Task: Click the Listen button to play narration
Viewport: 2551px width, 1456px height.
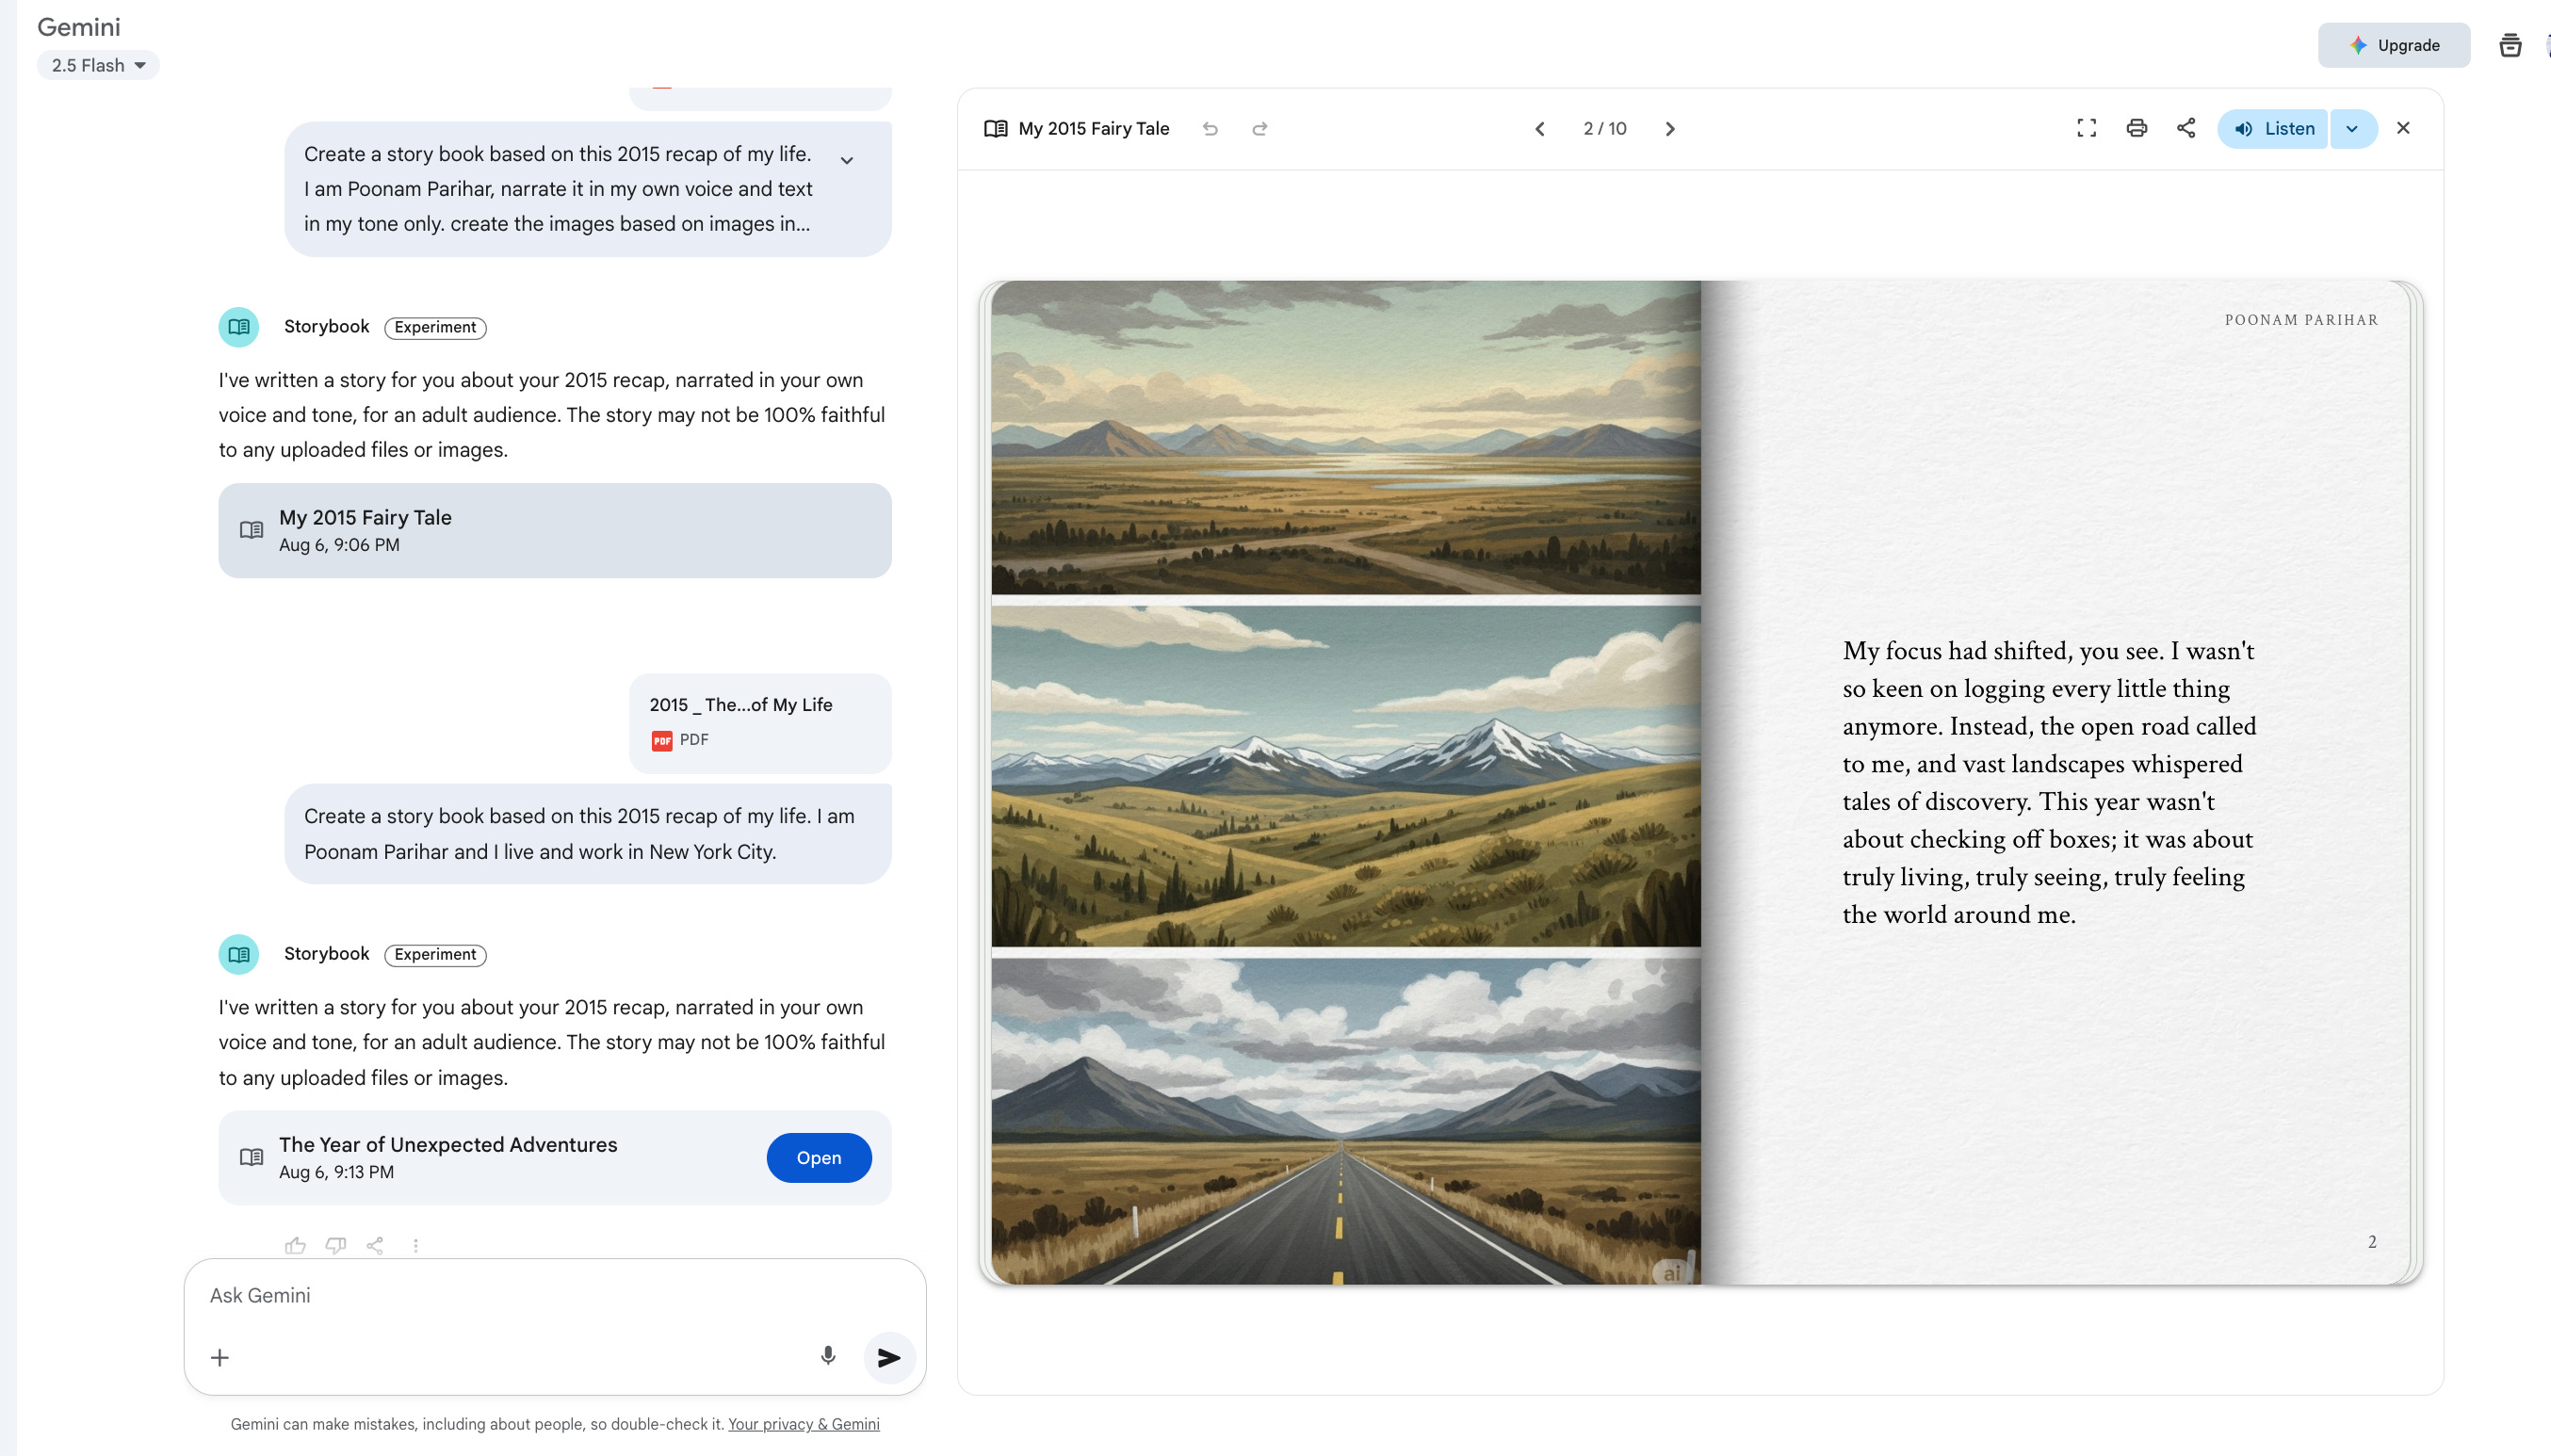Action: (2273, 129)
